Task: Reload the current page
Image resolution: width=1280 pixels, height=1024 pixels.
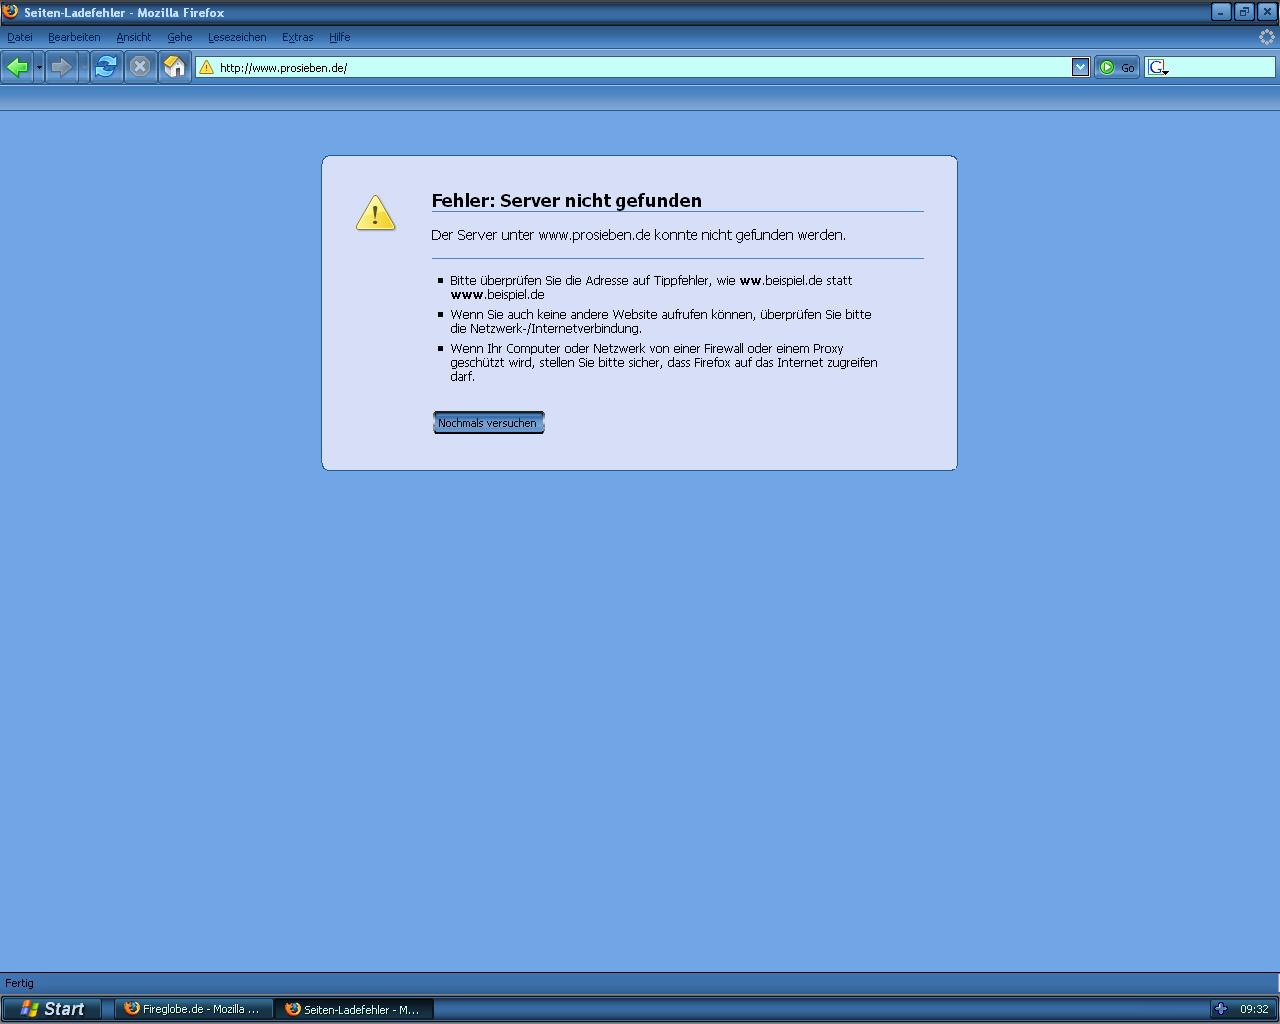Action: pos(106,67)
